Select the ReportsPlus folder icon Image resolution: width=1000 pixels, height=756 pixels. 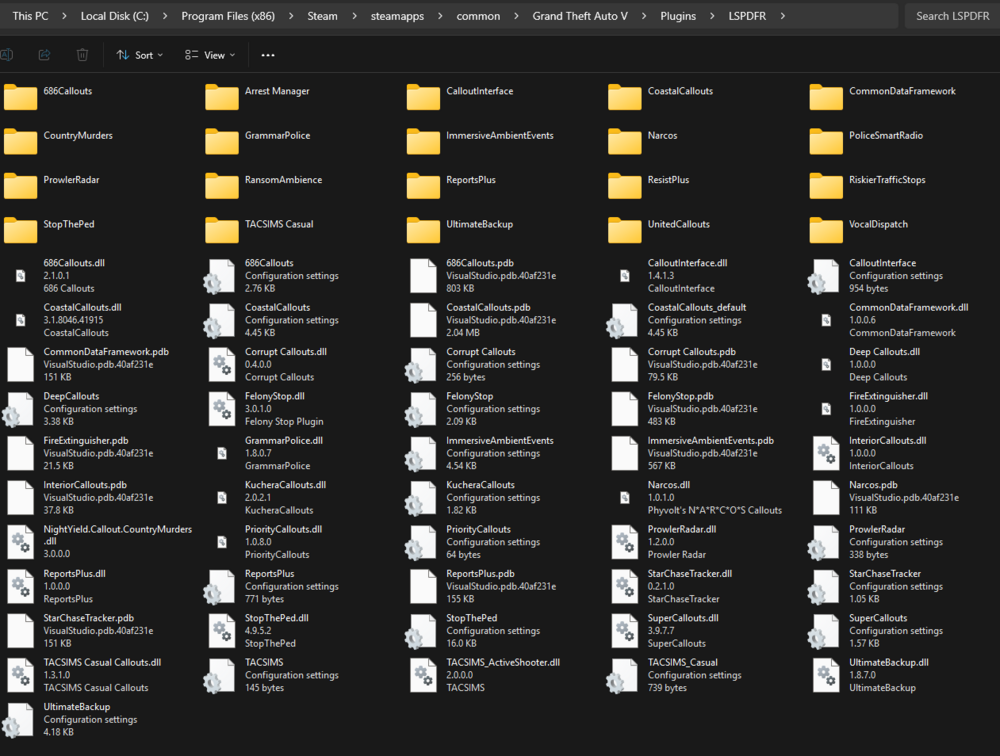(423, 186)
